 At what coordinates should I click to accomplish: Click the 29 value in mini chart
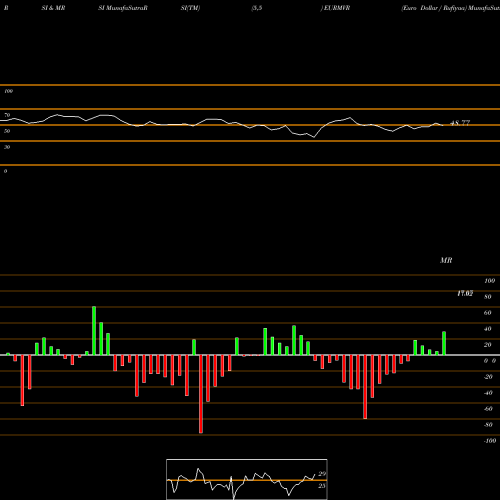pos(322,474)
